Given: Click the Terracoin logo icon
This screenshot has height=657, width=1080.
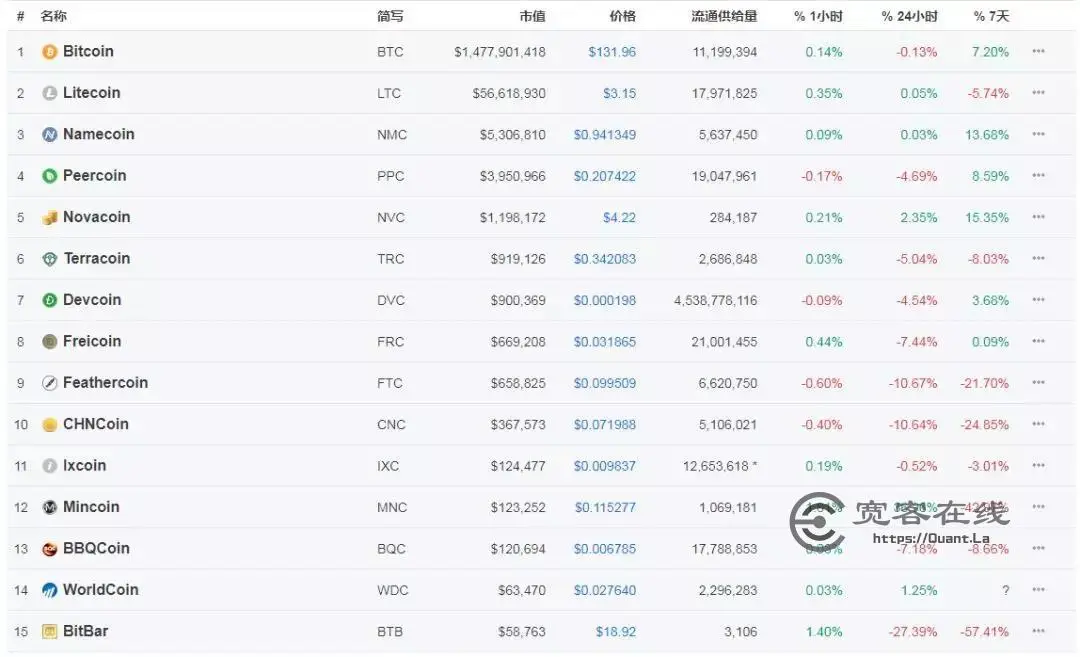Looking at the screenshot, I should tap(50, 259).
